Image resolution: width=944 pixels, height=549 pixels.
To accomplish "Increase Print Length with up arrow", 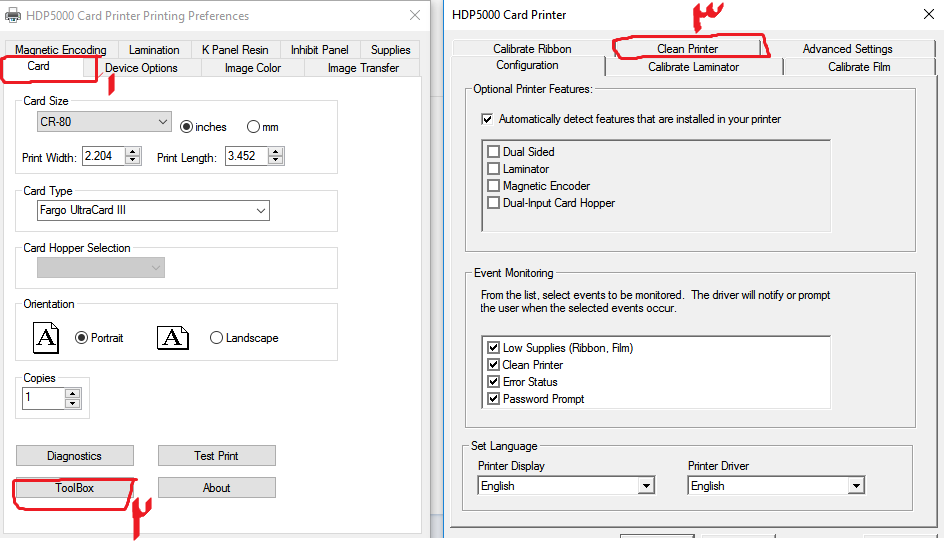I will [276, 152].
